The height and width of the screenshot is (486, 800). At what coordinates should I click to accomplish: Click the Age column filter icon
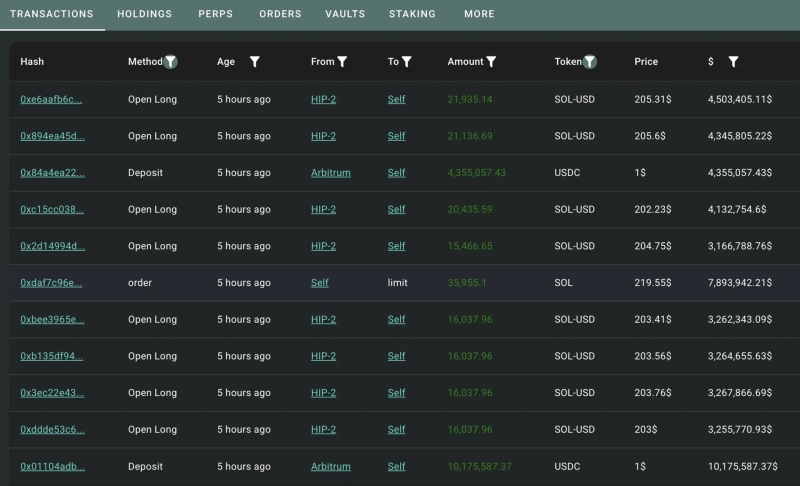click(254, 62)
